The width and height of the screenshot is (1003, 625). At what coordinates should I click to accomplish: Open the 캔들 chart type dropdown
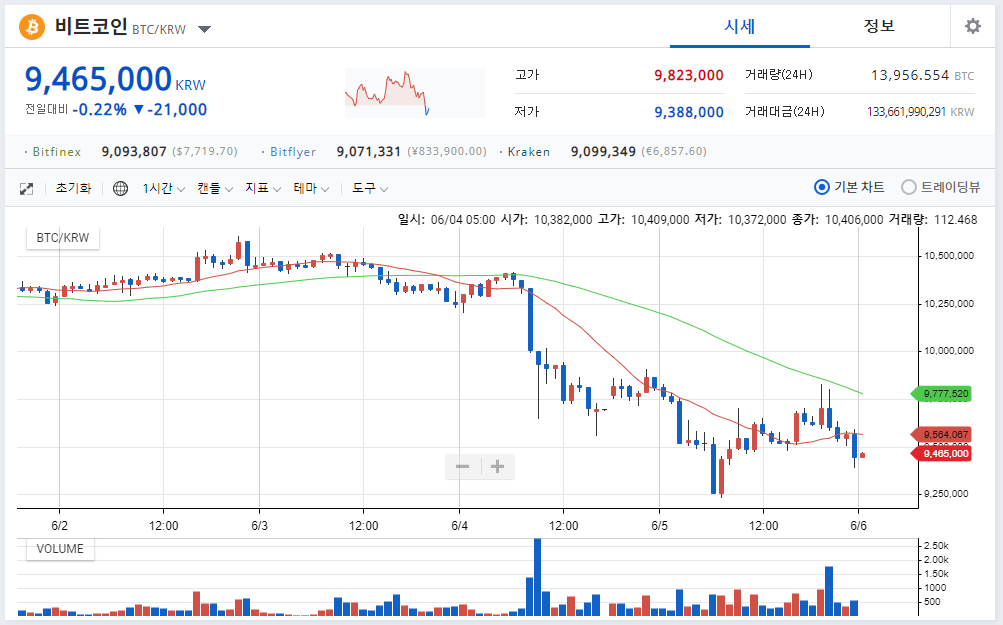(x=214, y=189)
